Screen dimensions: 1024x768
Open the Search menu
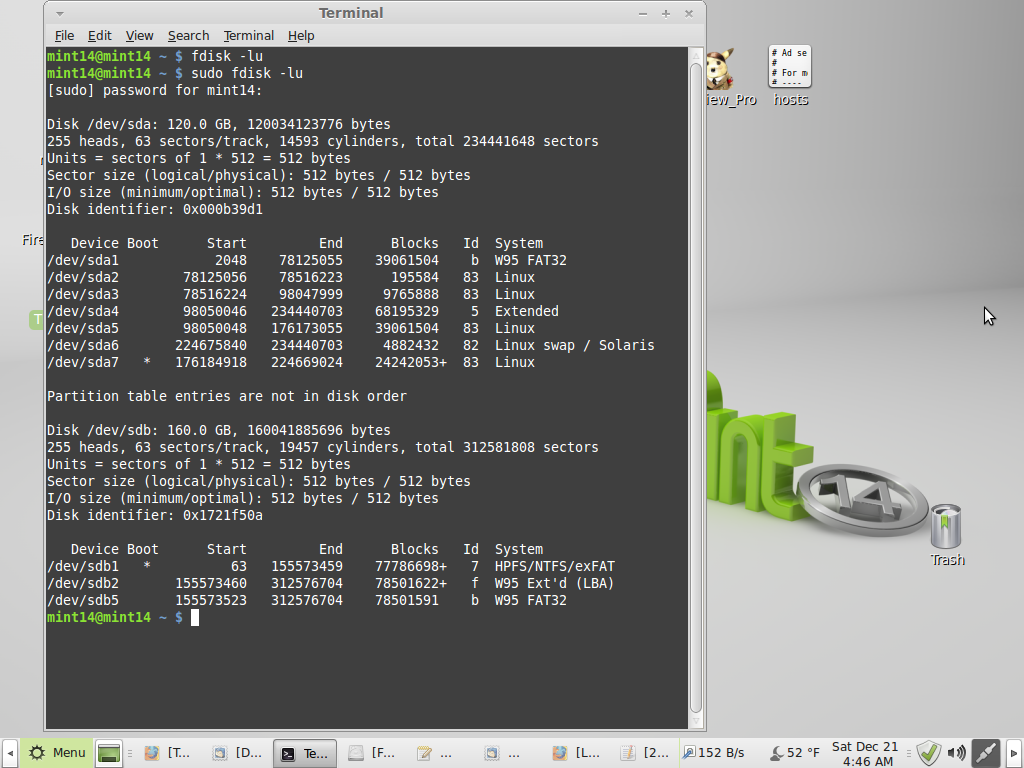point(188,35)
